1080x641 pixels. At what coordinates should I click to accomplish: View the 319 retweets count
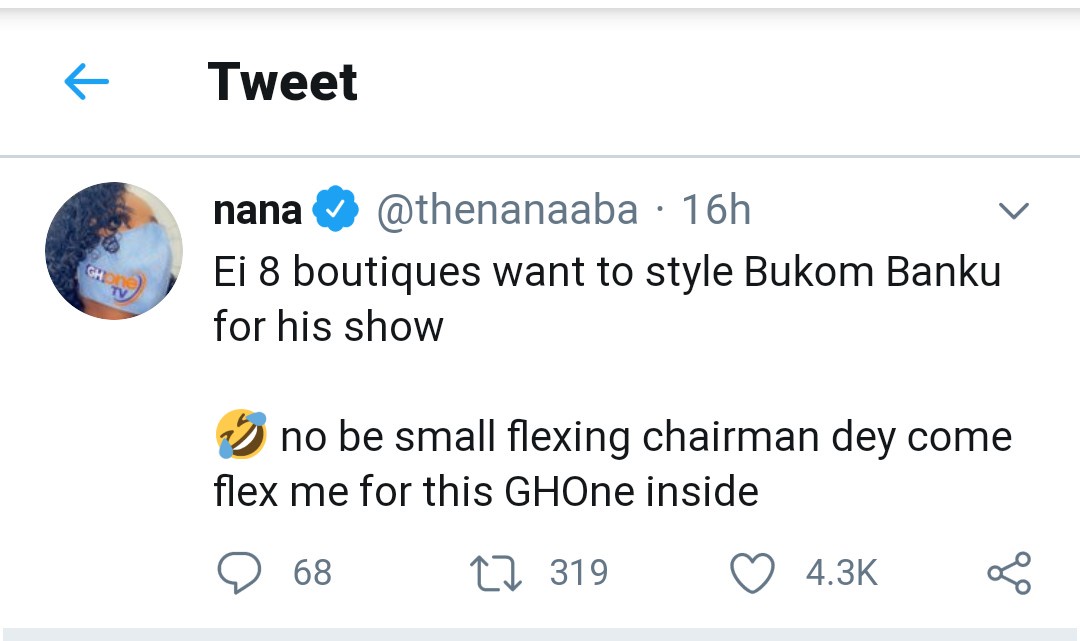[579, 573]
